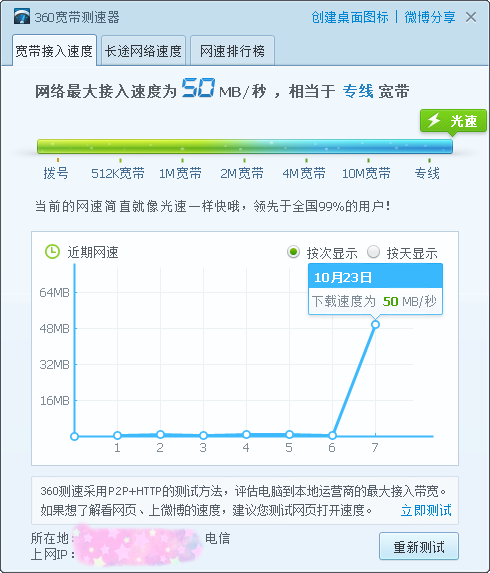Click the speed gauge bar
This screenshot has width=490, height=573.
tap(245, 146)
